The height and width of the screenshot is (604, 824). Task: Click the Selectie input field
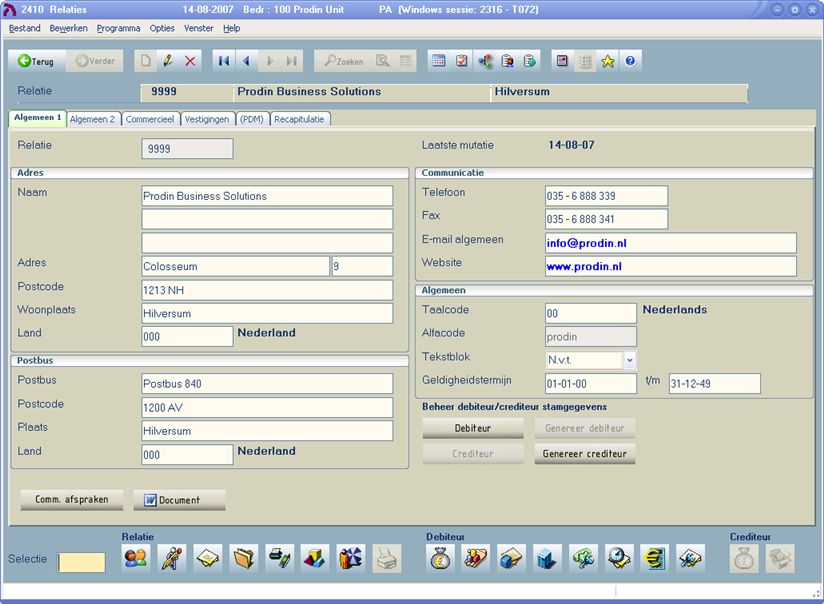[x=81, y=562]
